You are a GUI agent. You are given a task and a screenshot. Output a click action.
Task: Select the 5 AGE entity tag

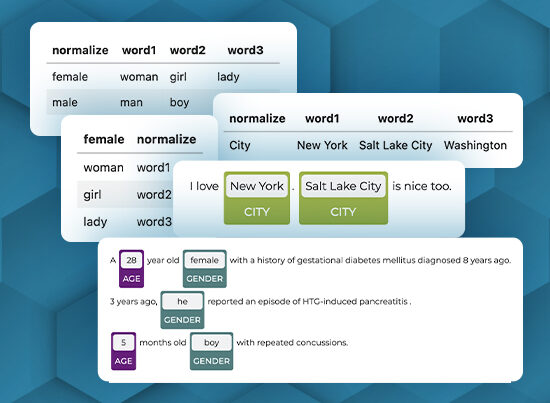[123, 351]
